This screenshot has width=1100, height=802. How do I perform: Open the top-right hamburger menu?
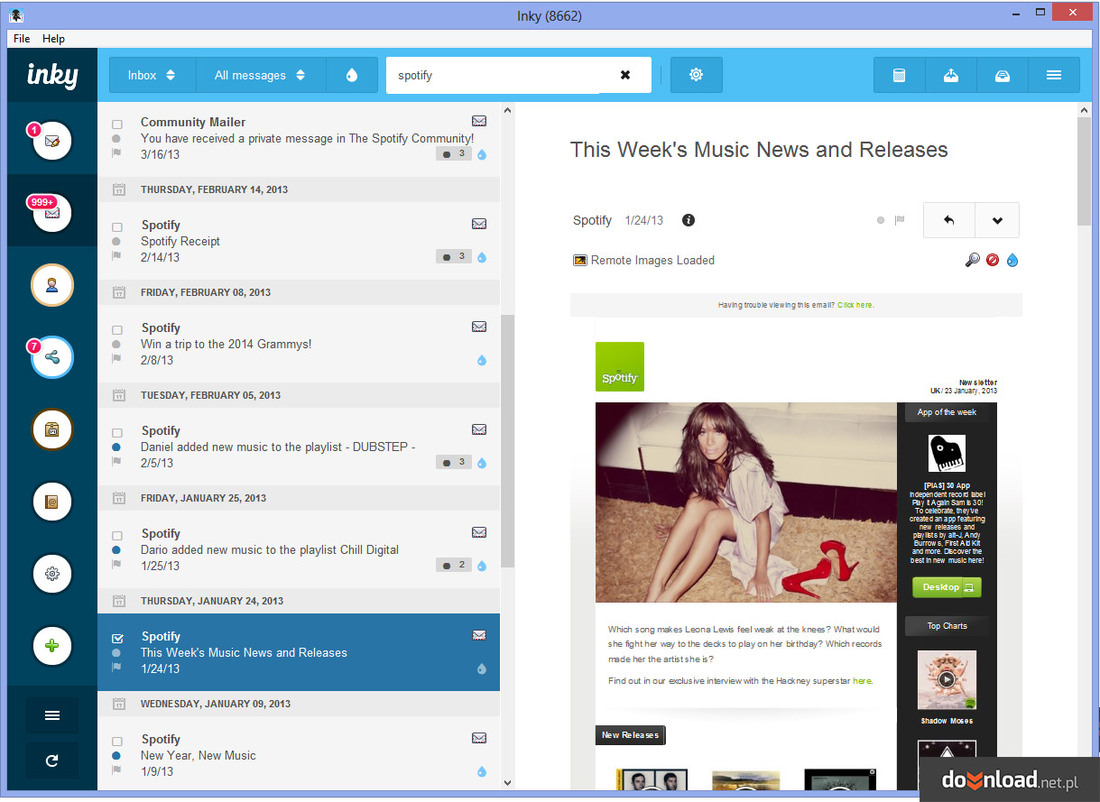[1054, 75]
